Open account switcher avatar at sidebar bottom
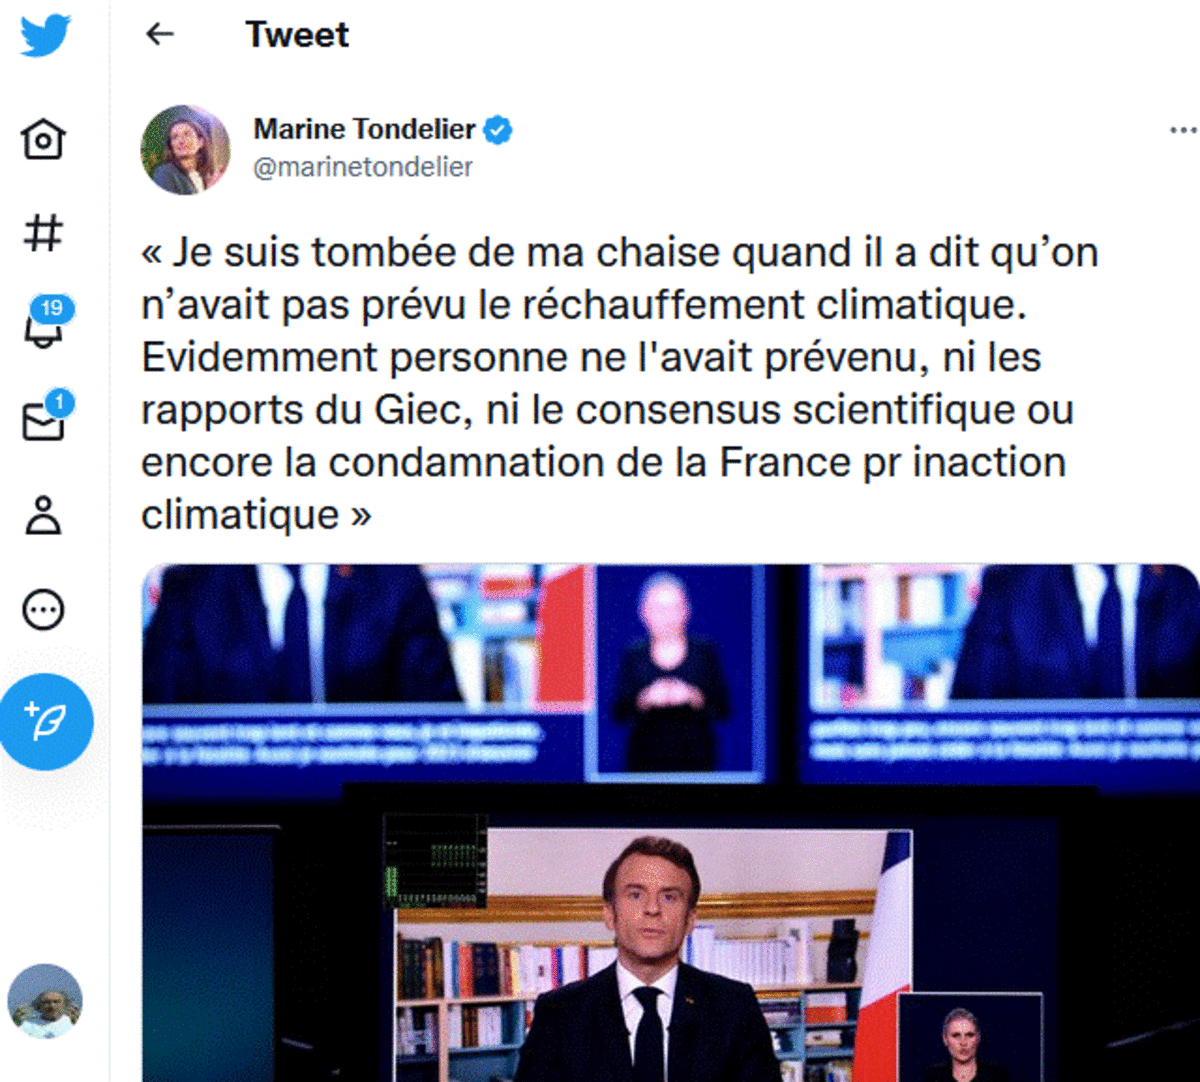Viewport: 1200px width, 1082px height. pos(45,1001)
